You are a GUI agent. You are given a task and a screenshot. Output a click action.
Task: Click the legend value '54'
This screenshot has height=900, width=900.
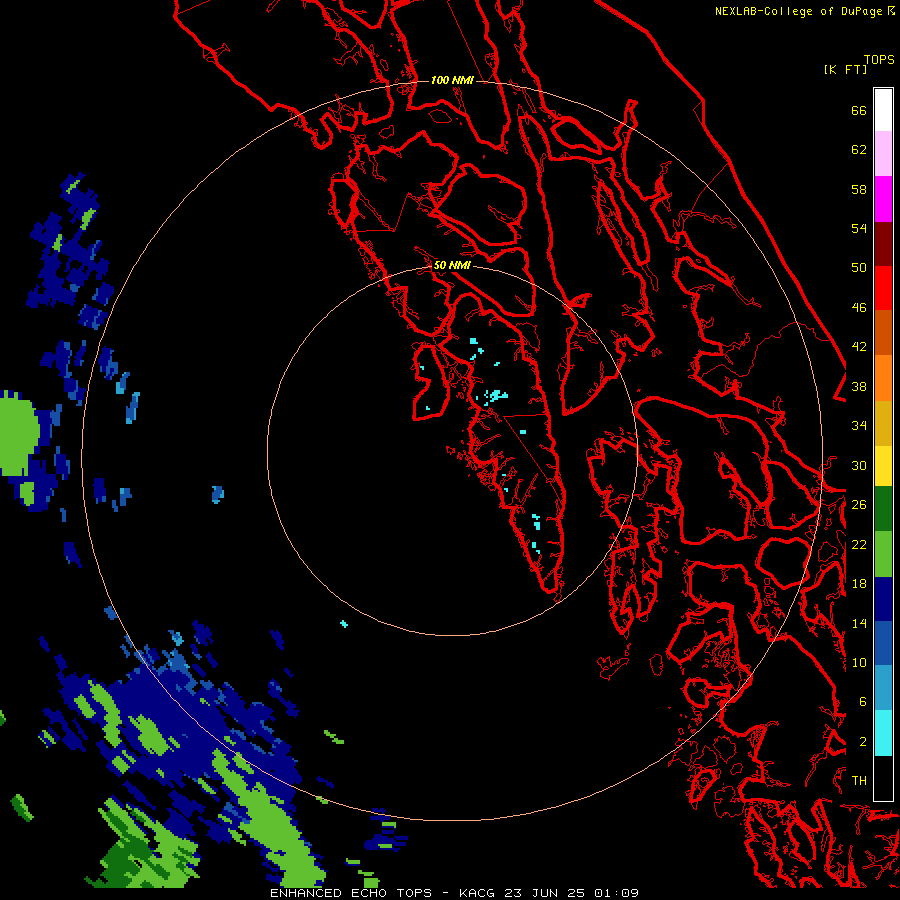click(859, 228)
